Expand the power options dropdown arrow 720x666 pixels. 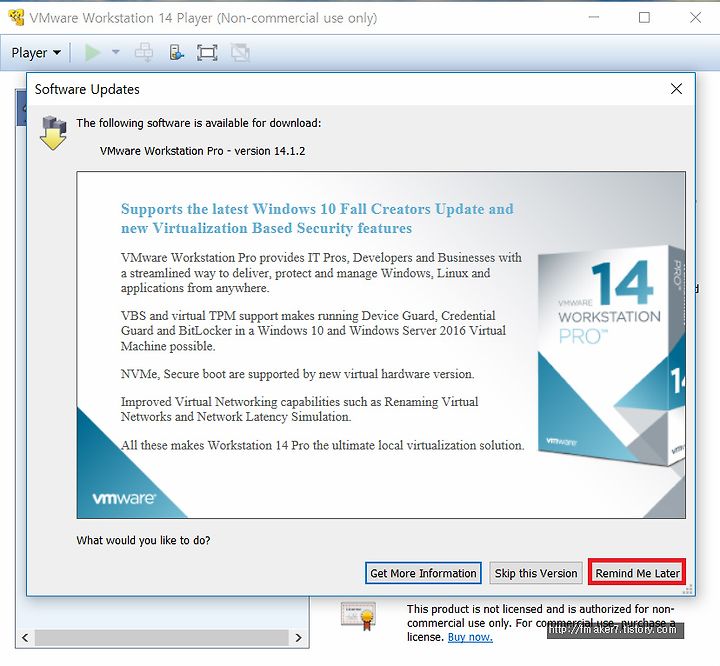(116, 52)
